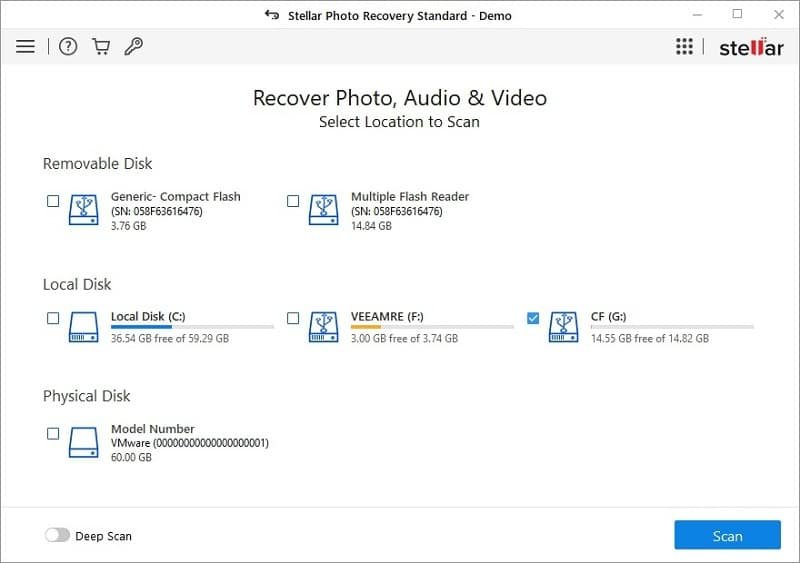Click the Stellar logo
Image resolution: width=800 pixels, height=563 pixels.
tap(751, 48)
